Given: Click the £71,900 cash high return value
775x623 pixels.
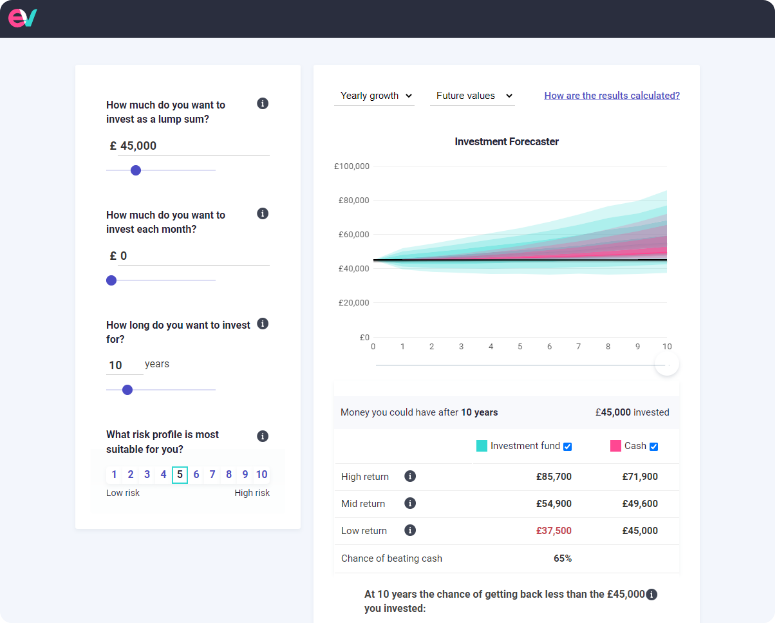Looking at the screenshot, I should coord(640,477).
